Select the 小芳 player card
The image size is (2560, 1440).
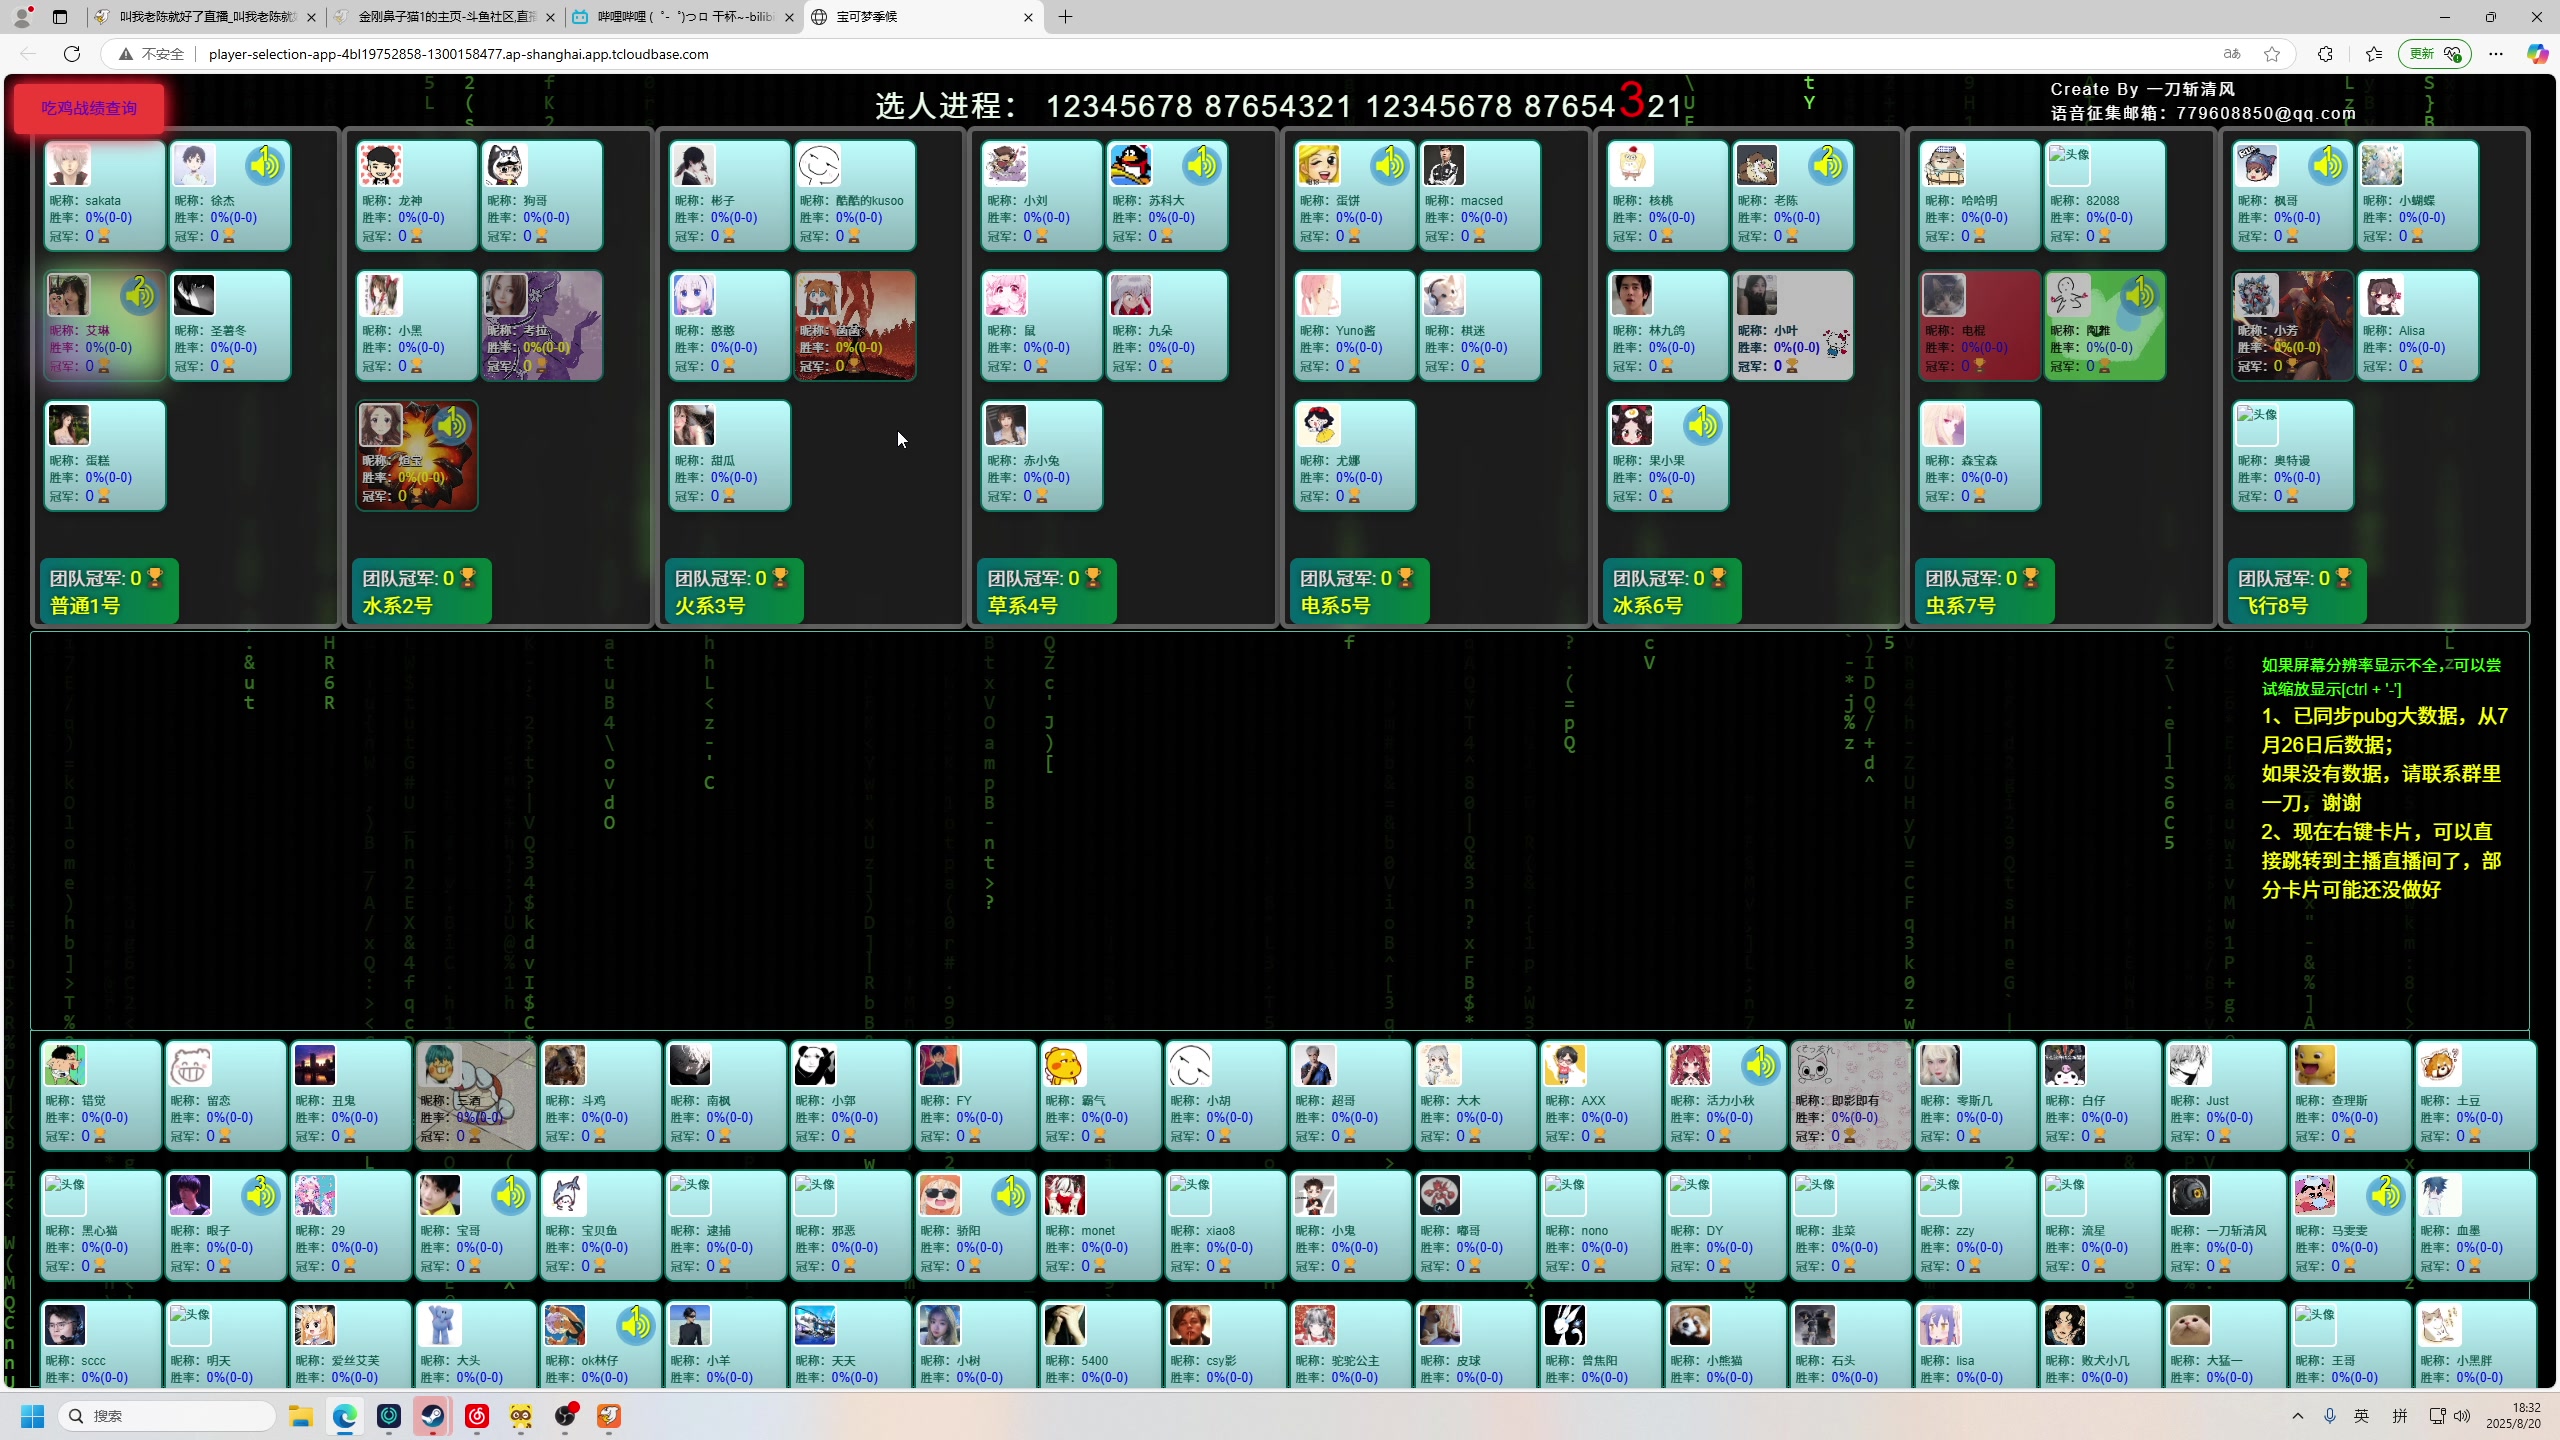[2292, 325]
